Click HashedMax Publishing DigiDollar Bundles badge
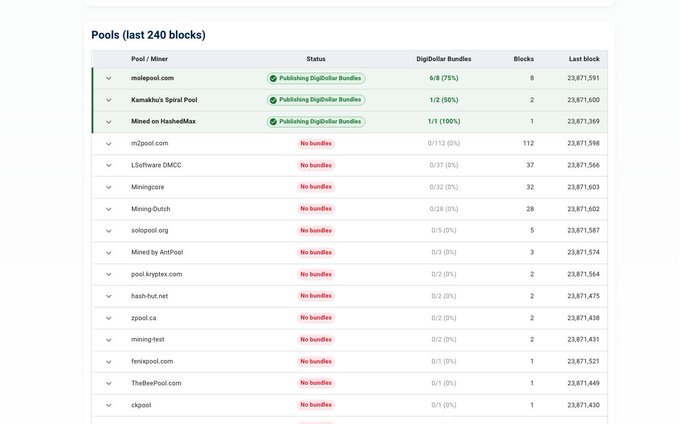 [x=316, y=121]
